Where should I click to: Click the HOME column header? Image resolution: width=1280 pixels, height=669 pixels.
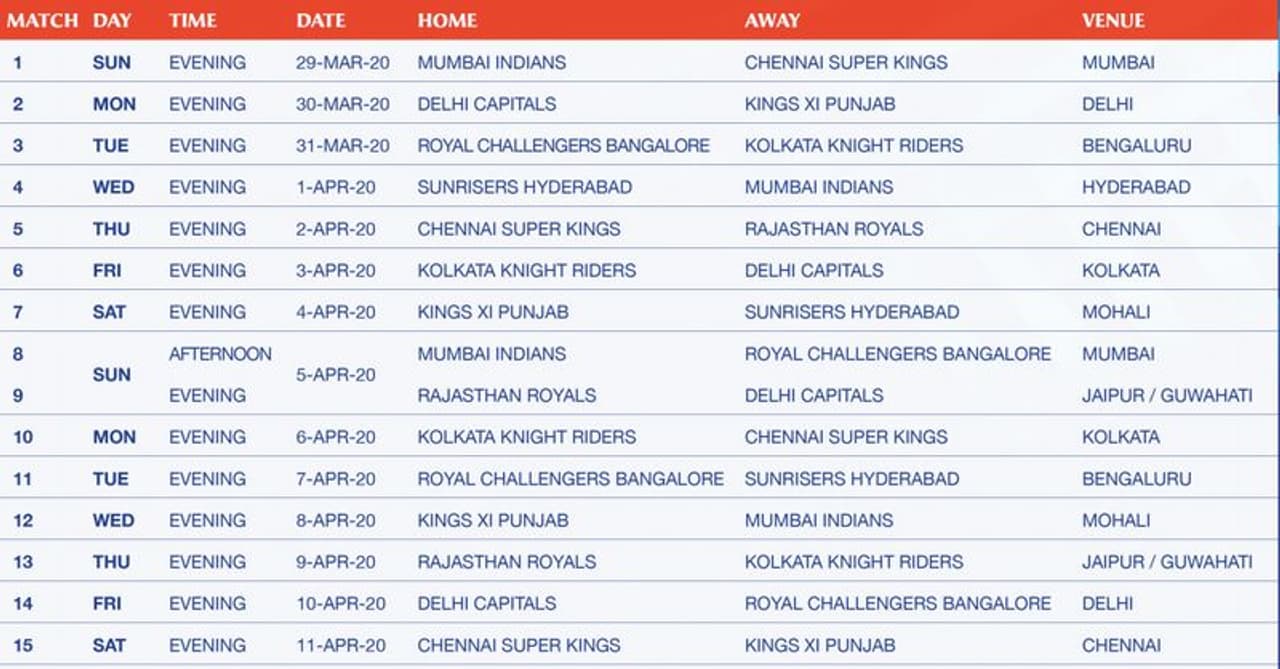tap(447, 20)
